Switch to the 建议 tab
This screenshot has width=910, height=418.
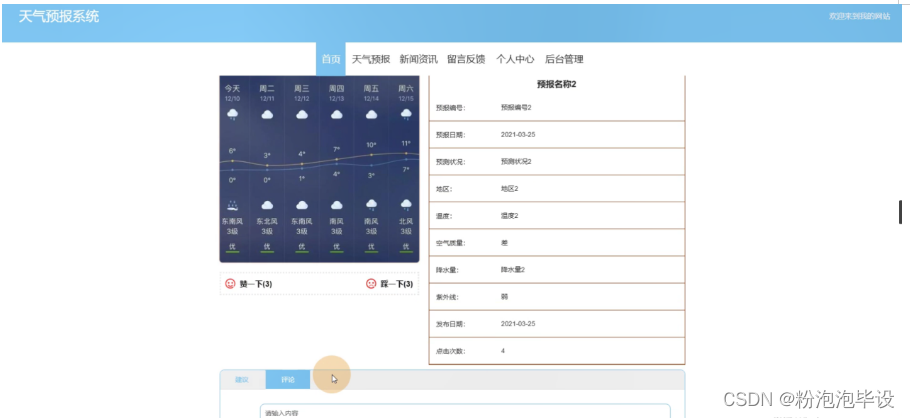(242, 380)
